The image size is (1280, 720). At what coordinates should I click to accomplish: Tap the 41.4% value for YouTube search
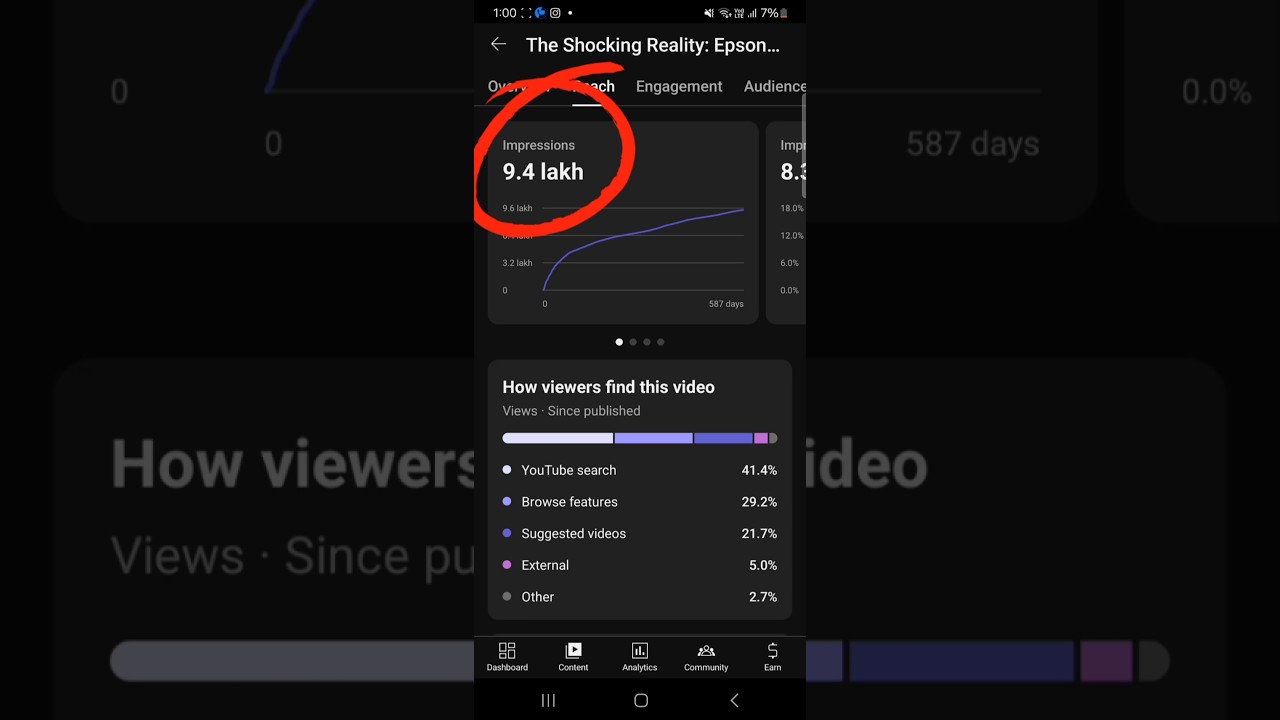click(x=759, y=470)
